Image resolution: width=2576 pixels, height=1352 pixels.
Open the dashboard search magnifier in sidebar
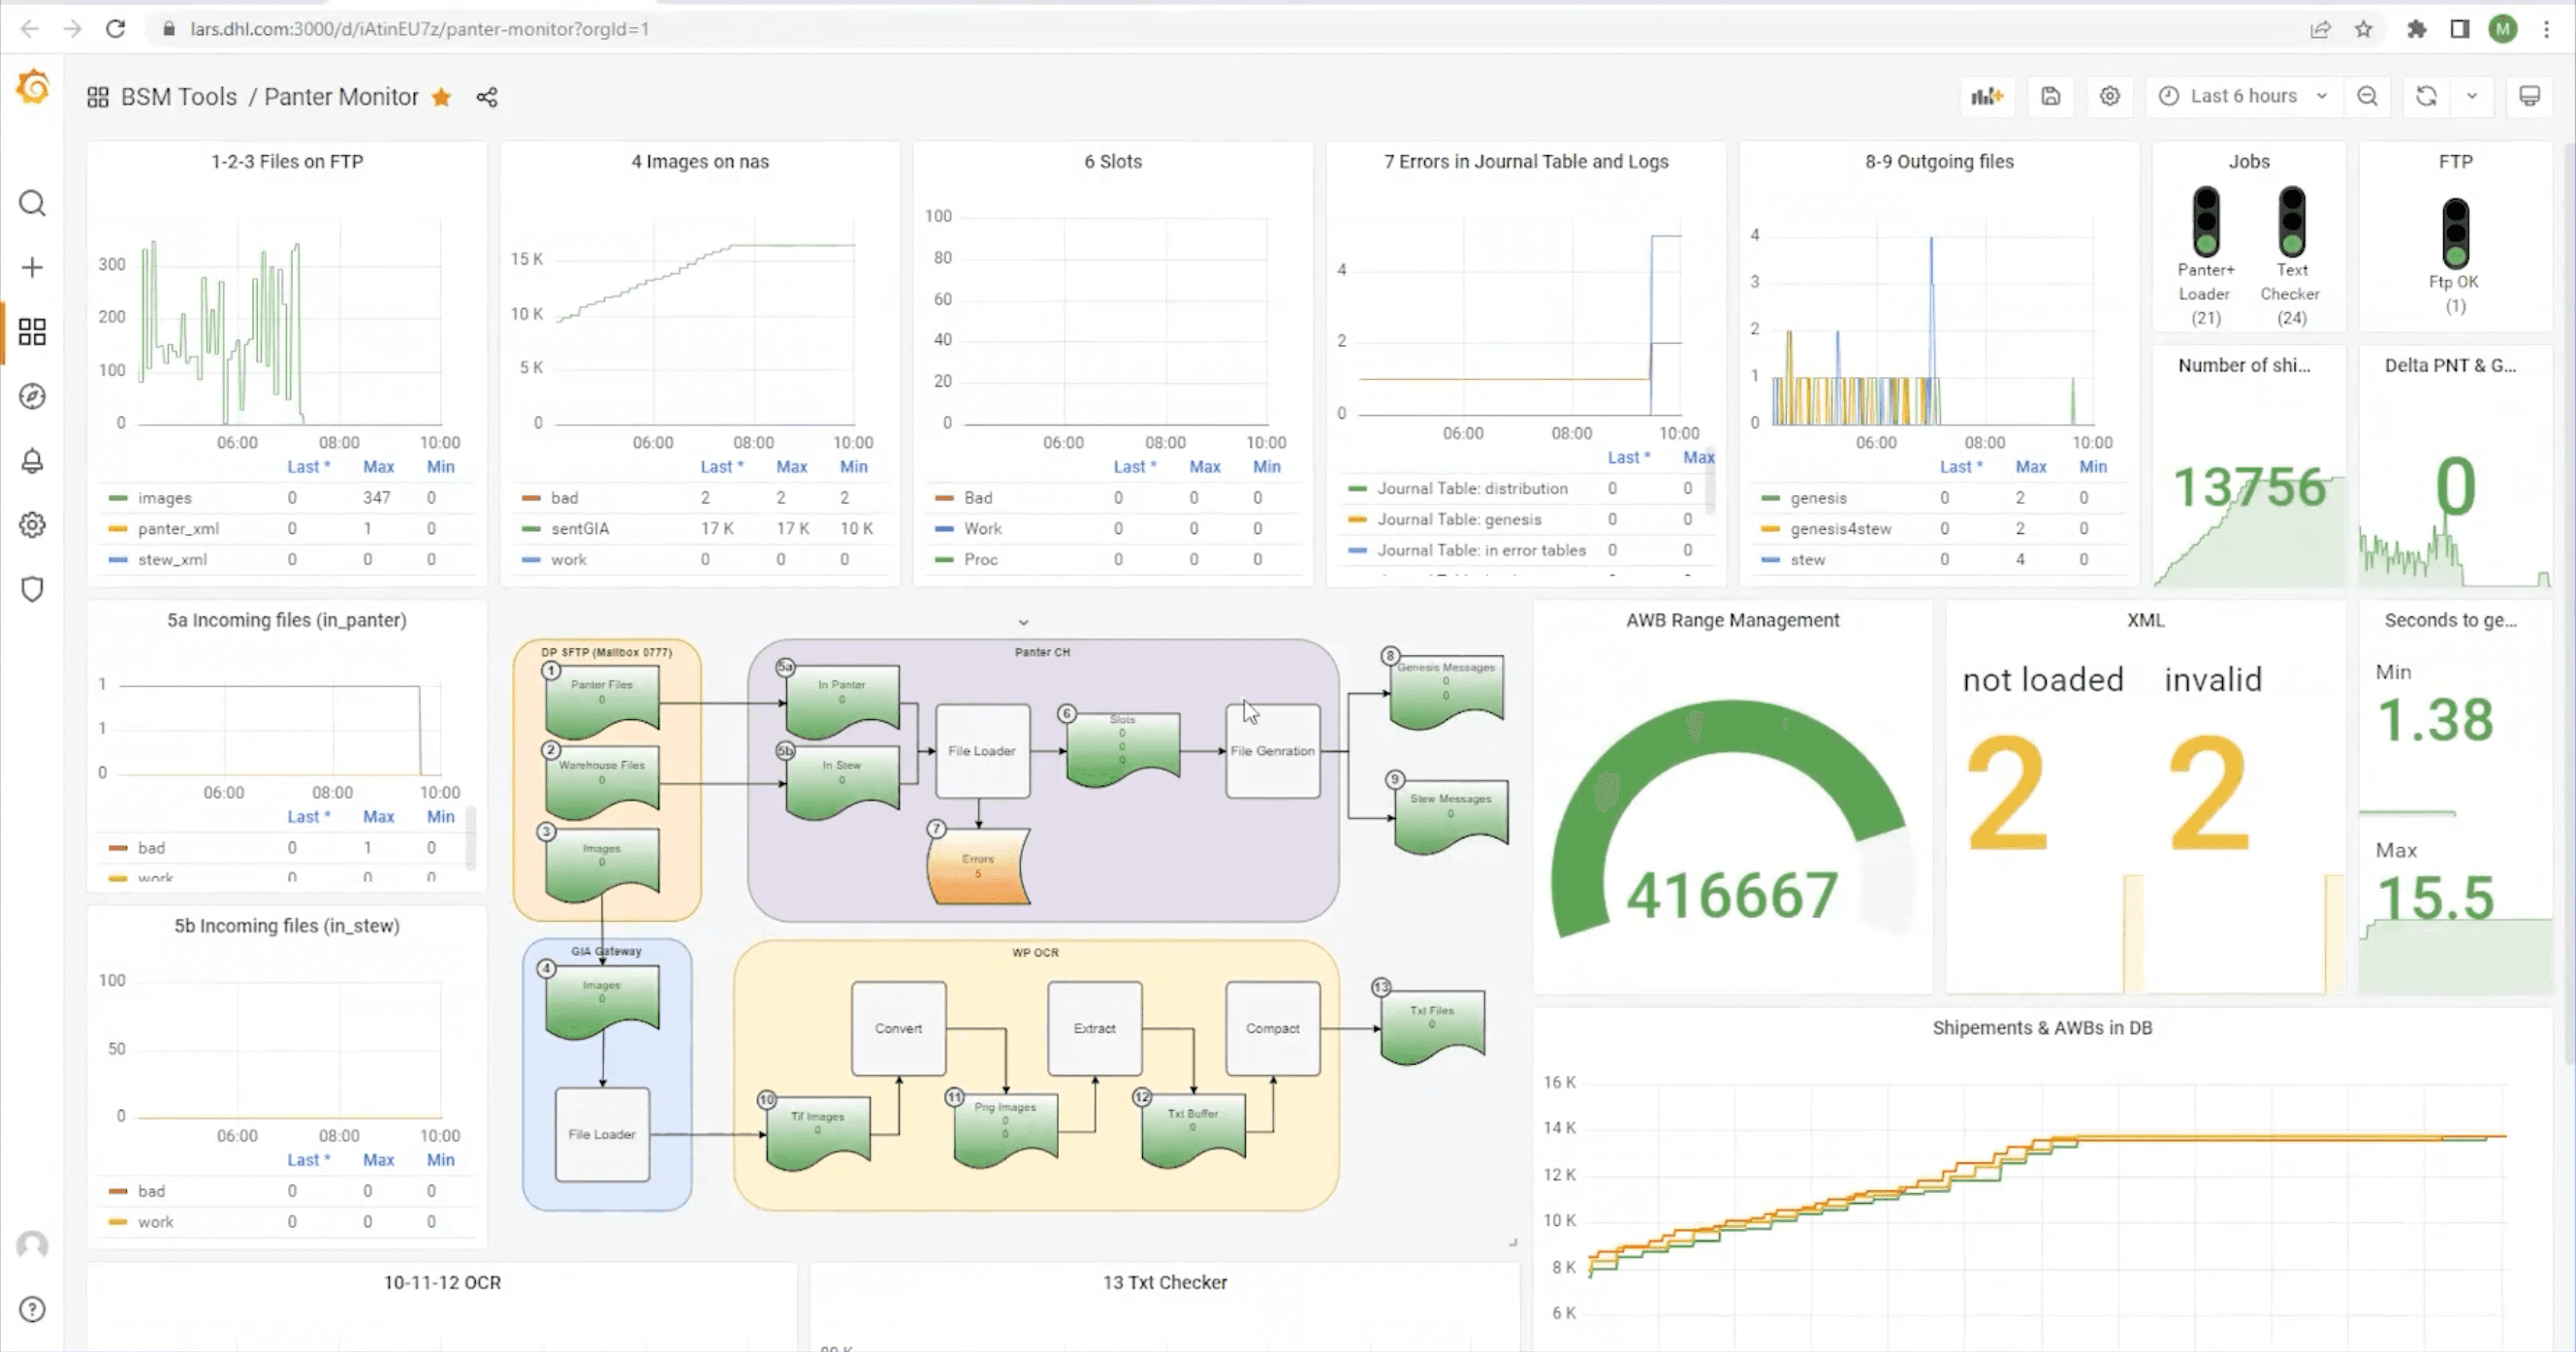point(32,203)
